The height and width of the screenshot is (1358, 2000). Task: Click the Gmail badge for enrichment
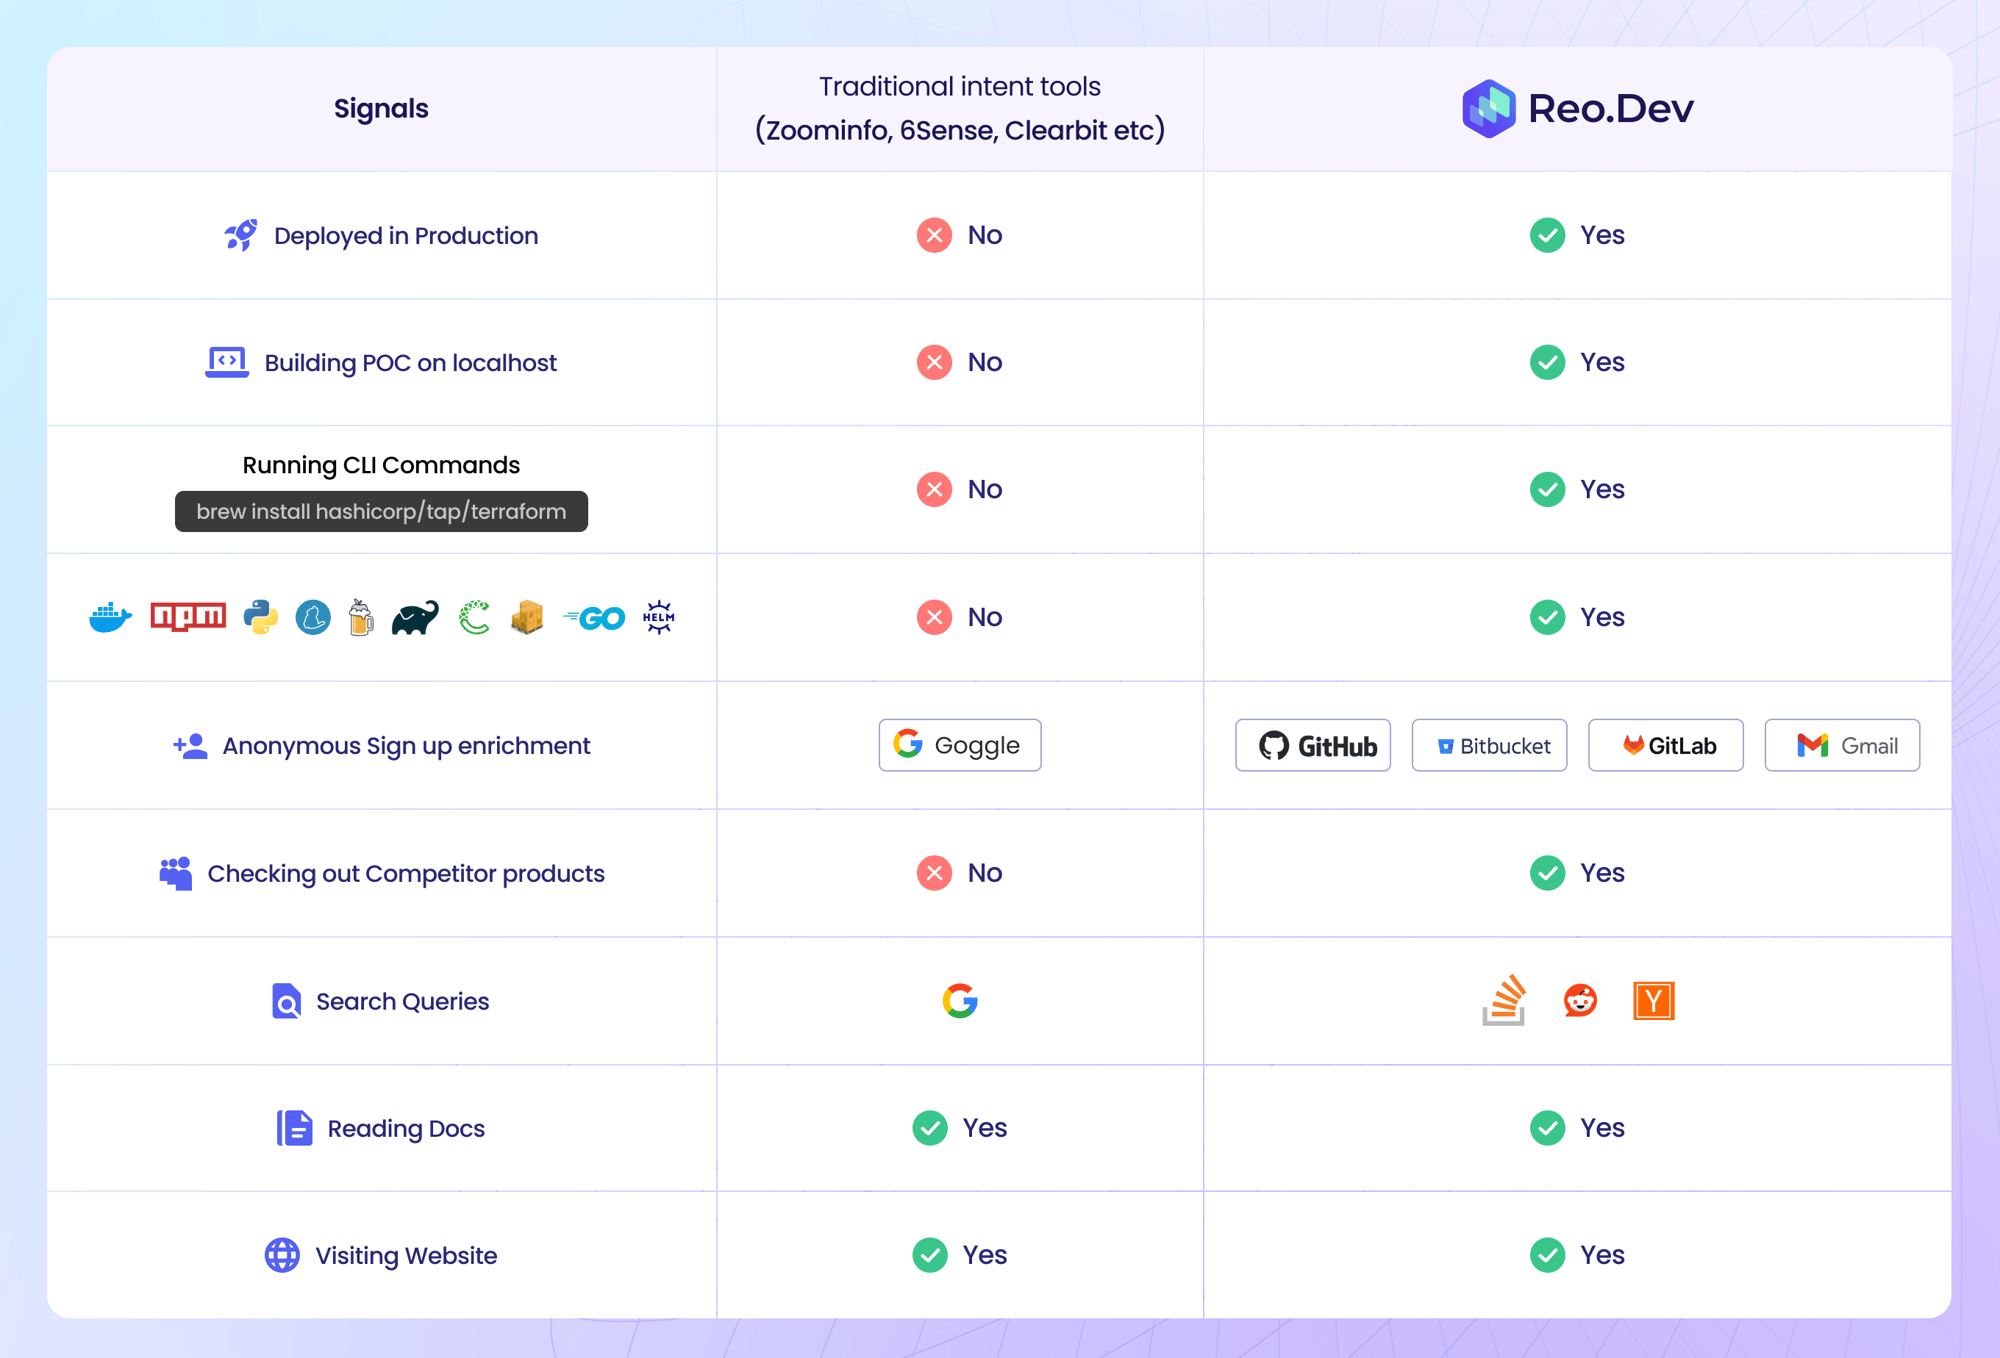click(x=1841, y=745)
